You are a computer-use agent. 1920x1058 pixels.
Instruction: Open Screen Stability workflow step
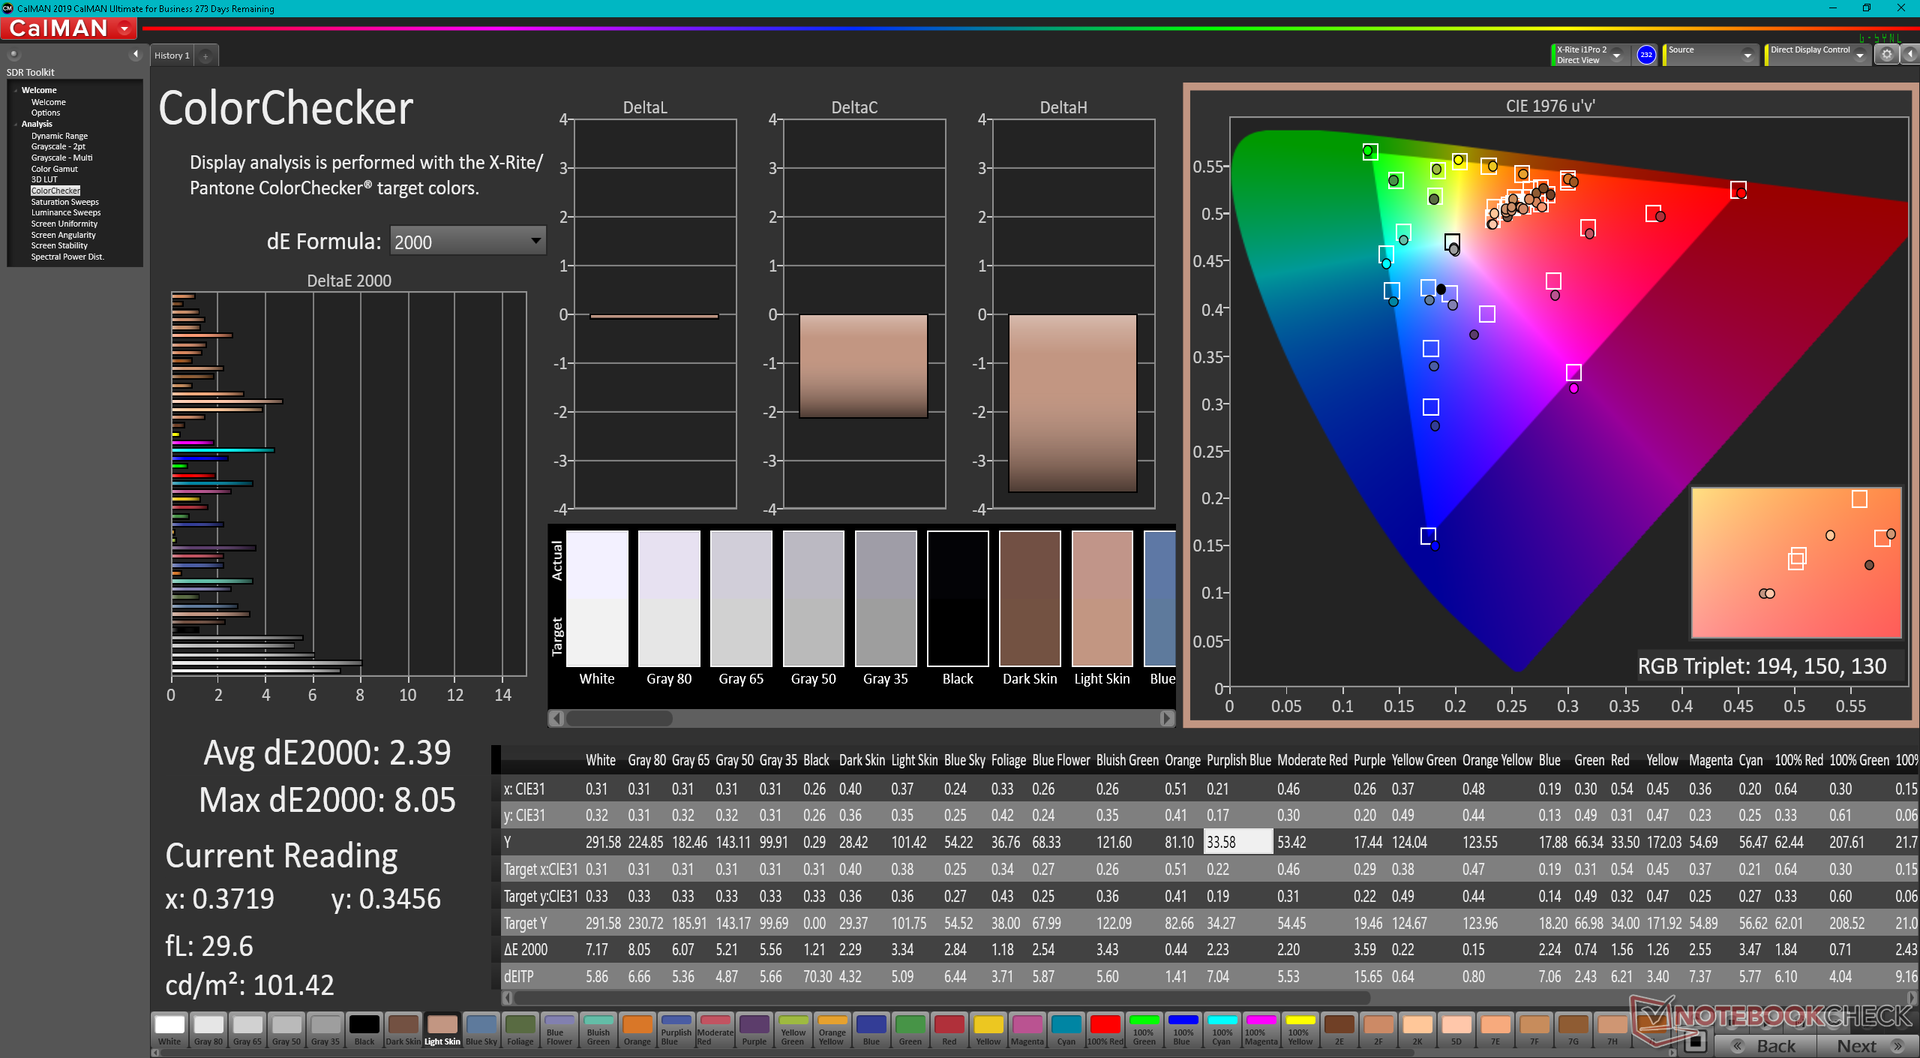(x=59, y=246)
